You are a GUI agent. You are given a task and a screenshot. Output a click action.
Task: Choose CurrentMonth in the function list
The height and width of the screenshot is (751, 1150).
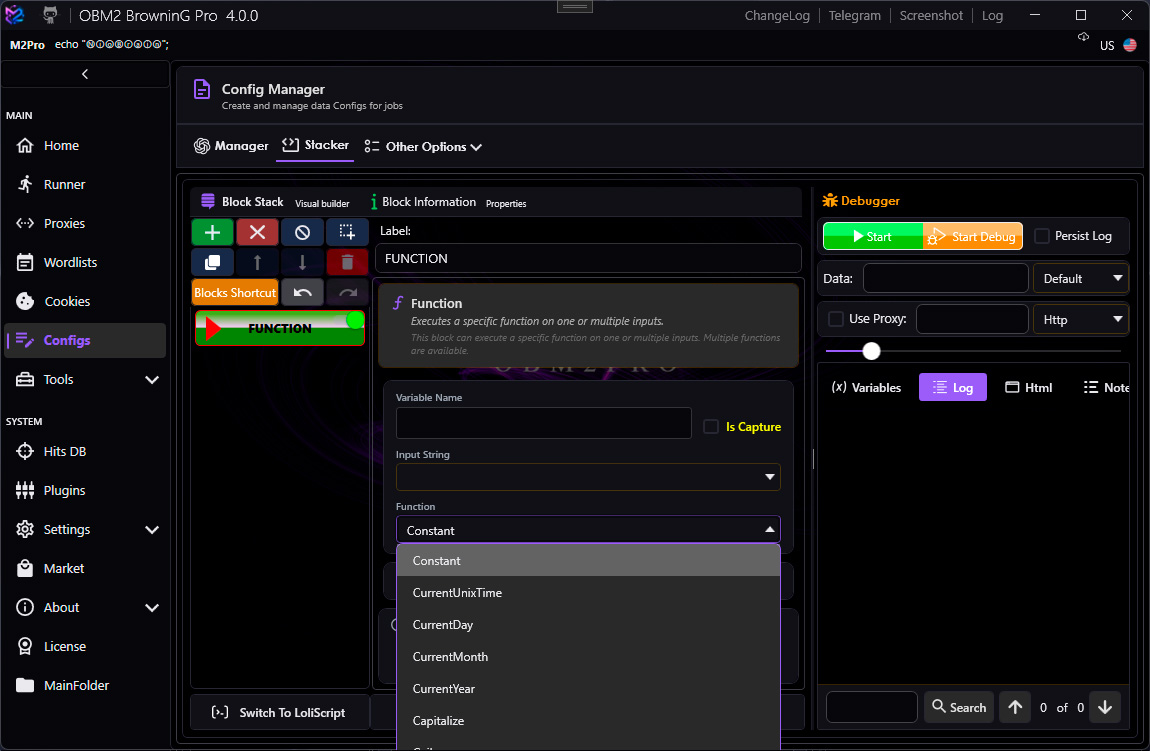pyautogui.click(x=588, y=656)
